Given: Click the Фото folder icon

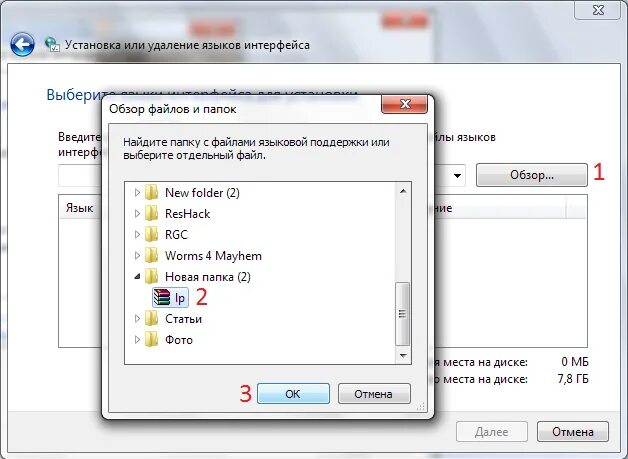Looking at the screenshot, I should [151, 340].
